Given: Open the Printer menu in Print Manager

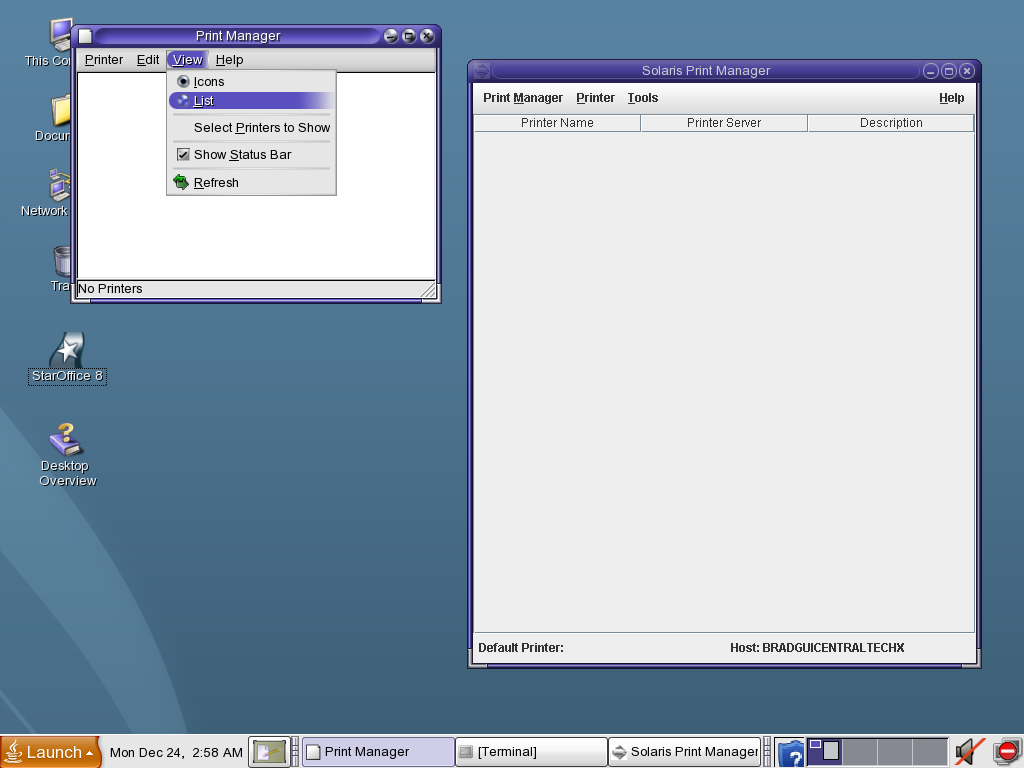Looking at the screenshot, I should pos(104,60).
